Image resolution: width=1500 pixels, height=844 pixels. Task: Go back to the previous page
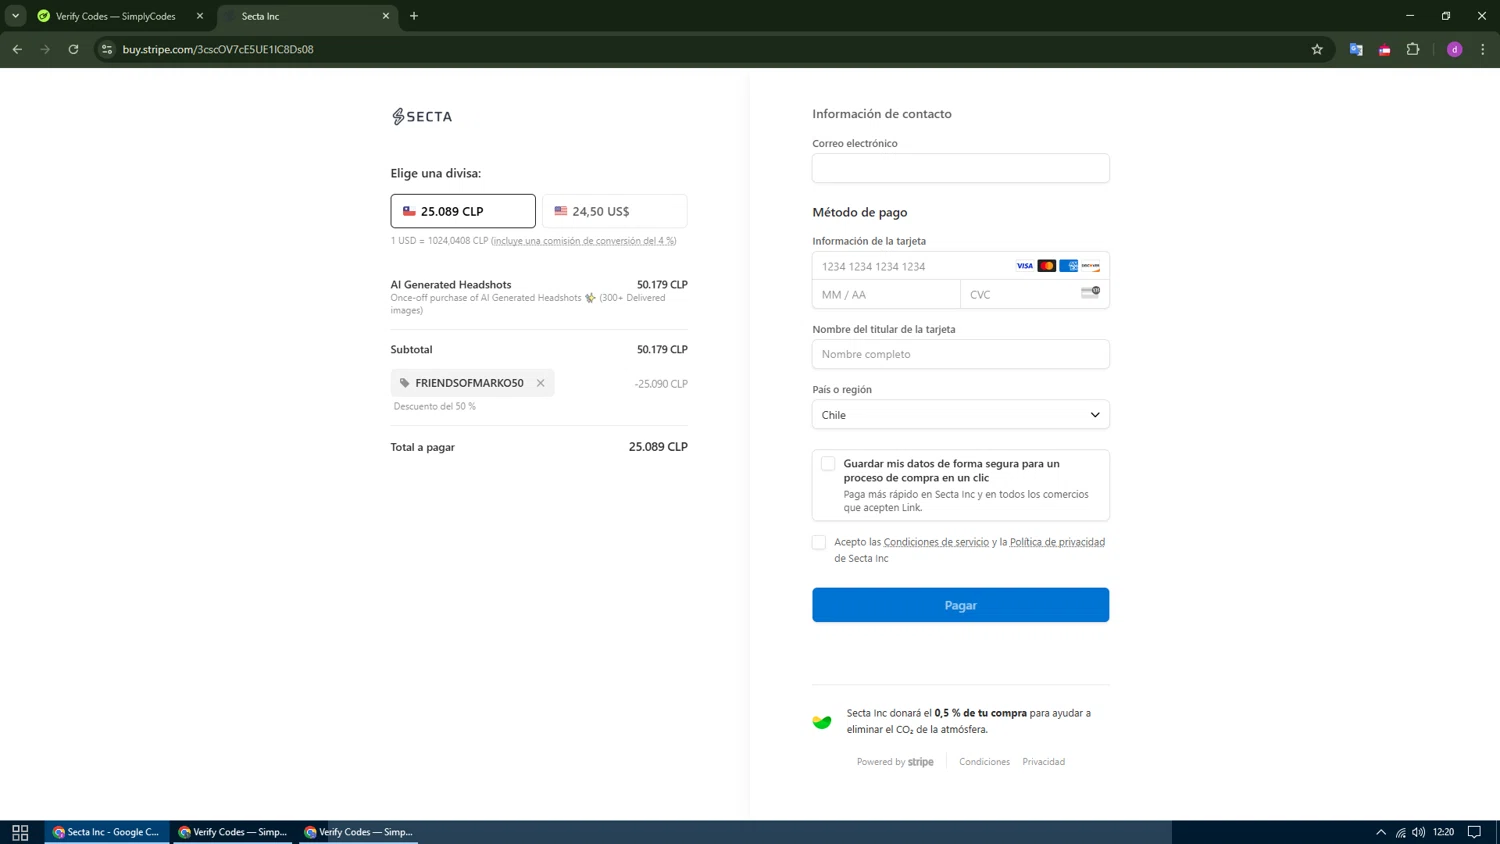point(17,49)
